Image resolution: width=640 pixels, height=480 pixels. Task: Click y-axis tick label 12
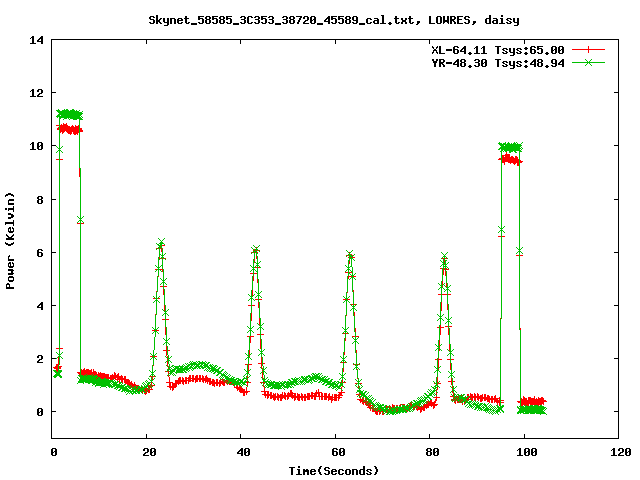coord(36,93)
